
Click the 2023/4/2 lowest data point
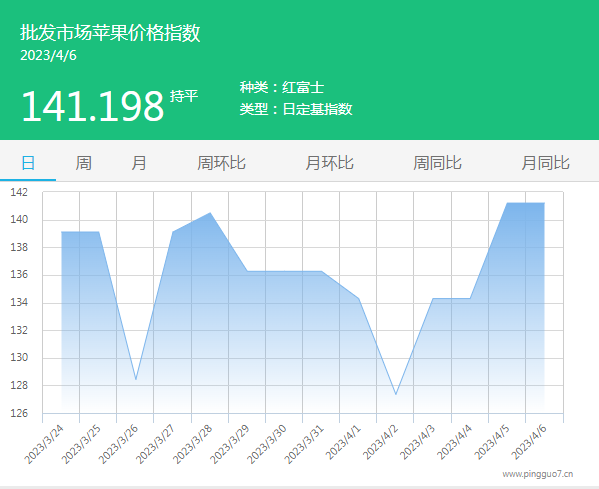[396, 394]
